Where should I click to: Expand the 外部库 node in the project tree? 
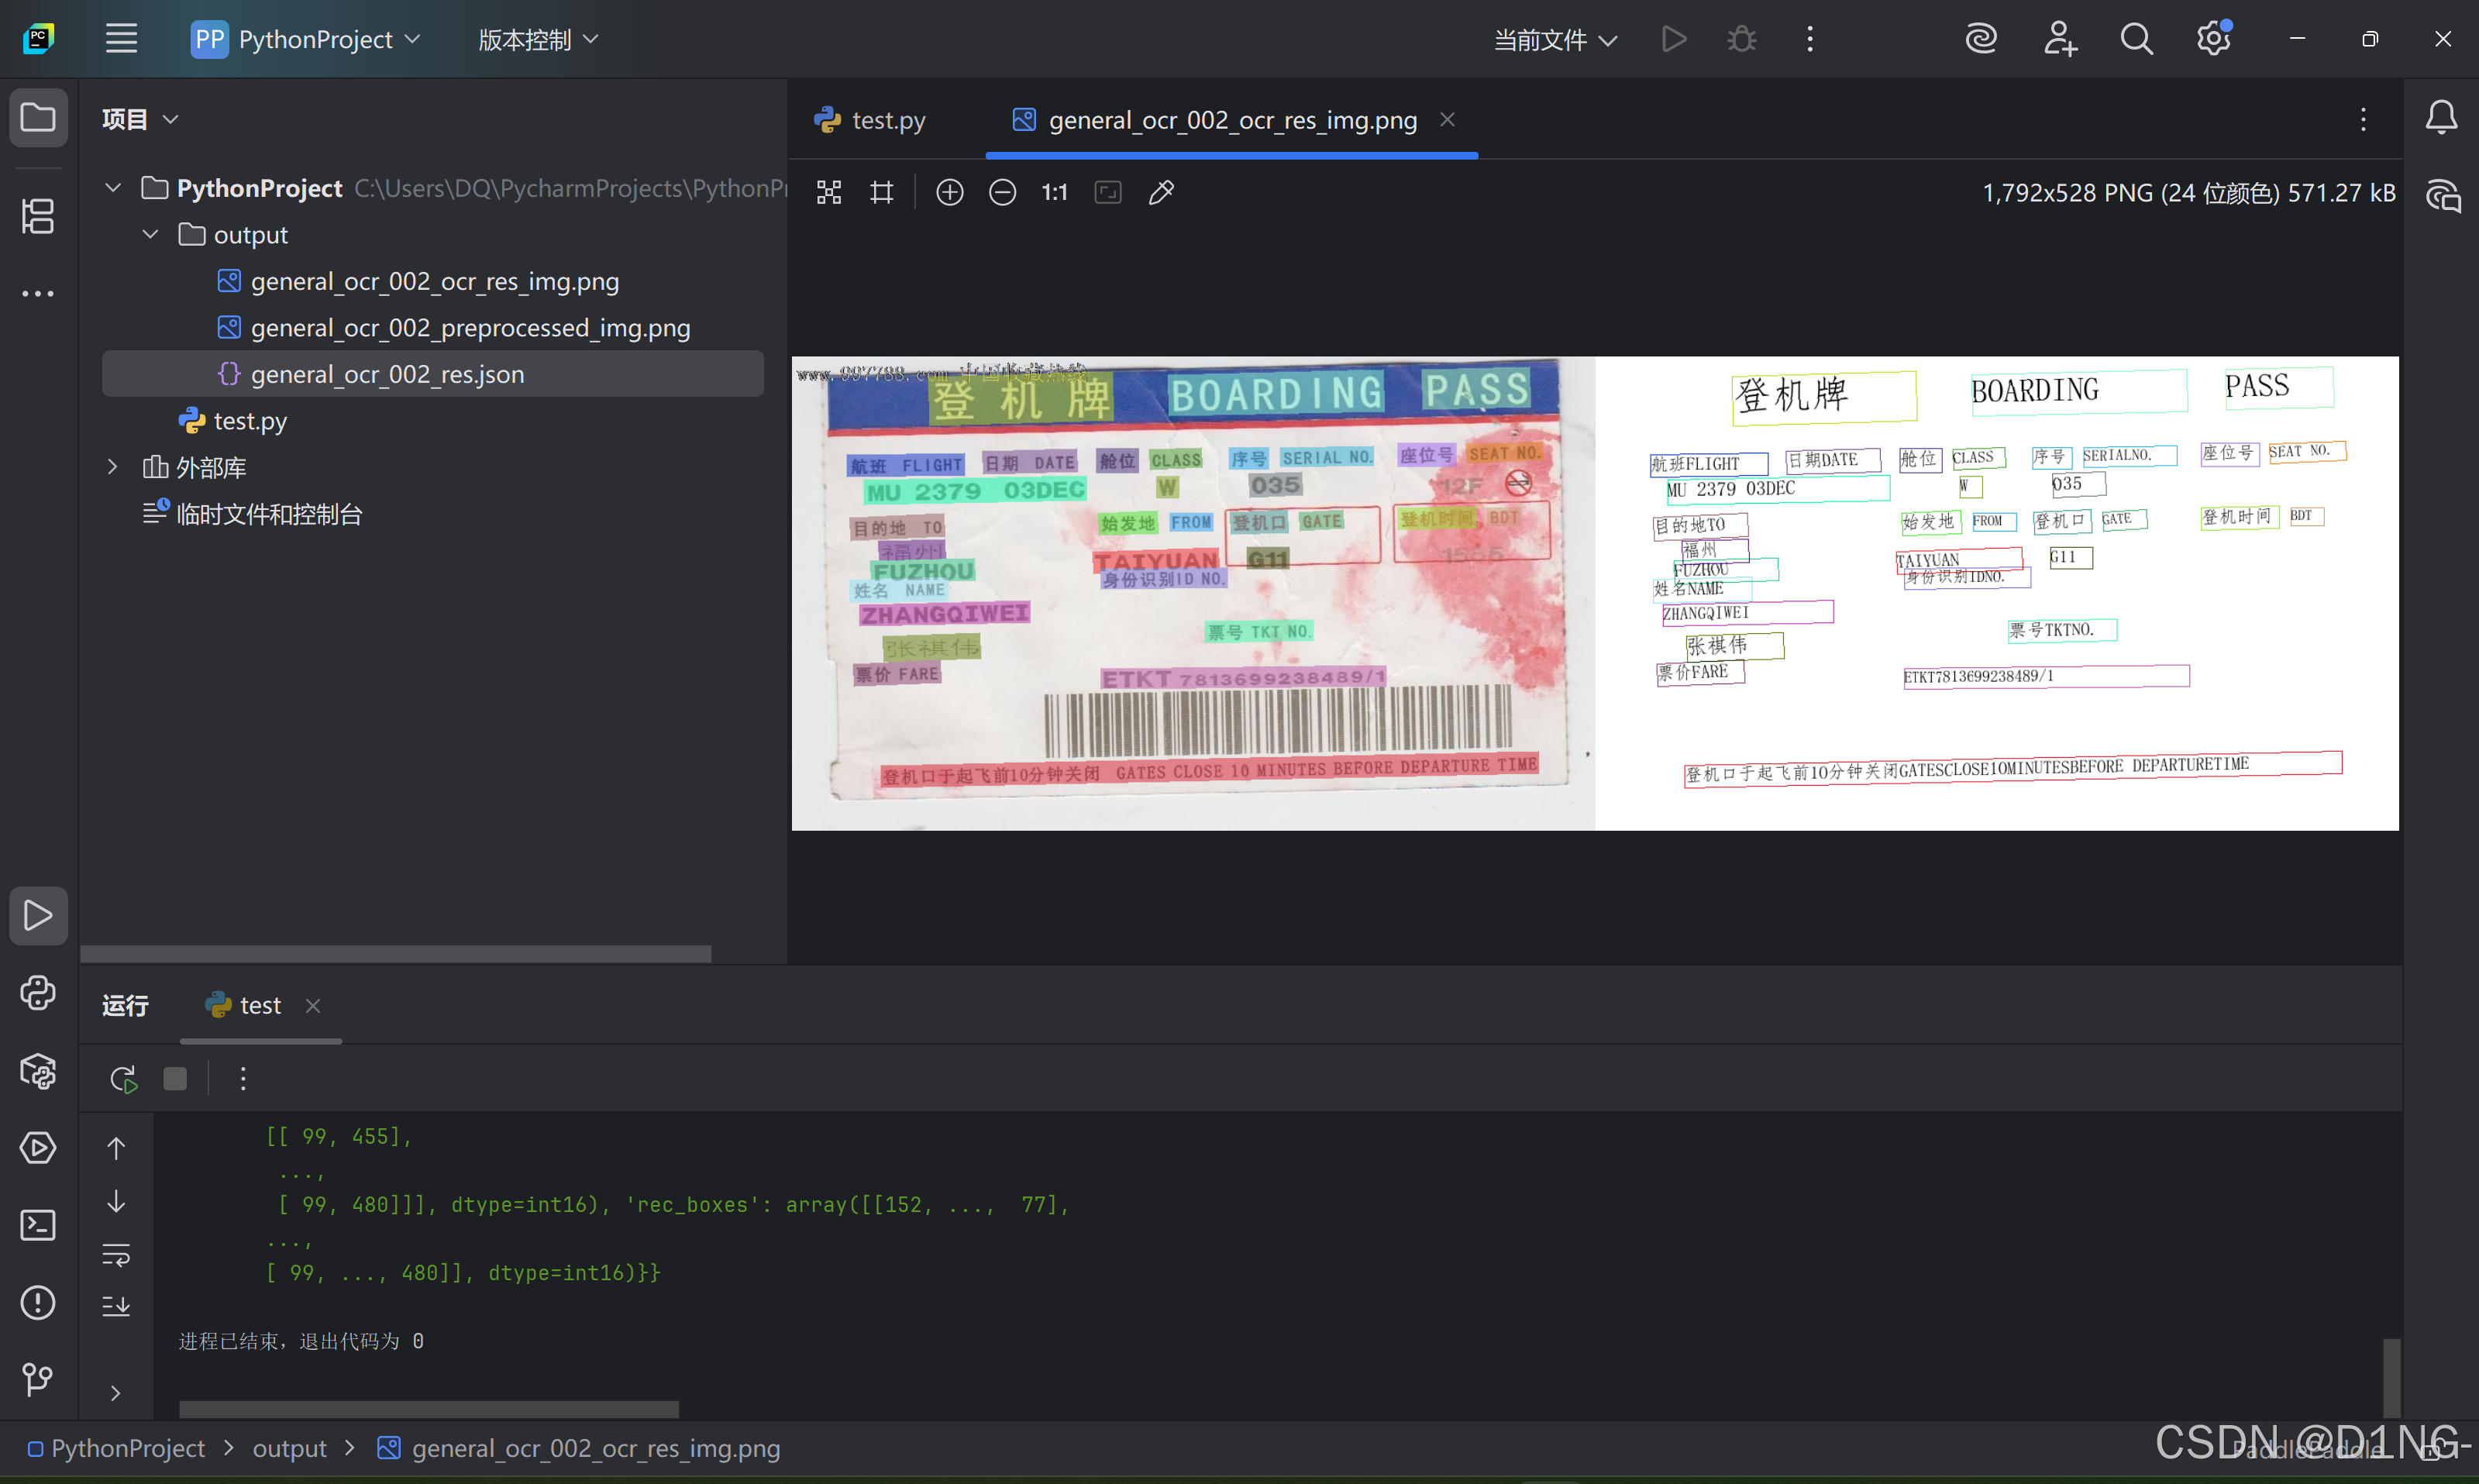(x=112, y=467)
